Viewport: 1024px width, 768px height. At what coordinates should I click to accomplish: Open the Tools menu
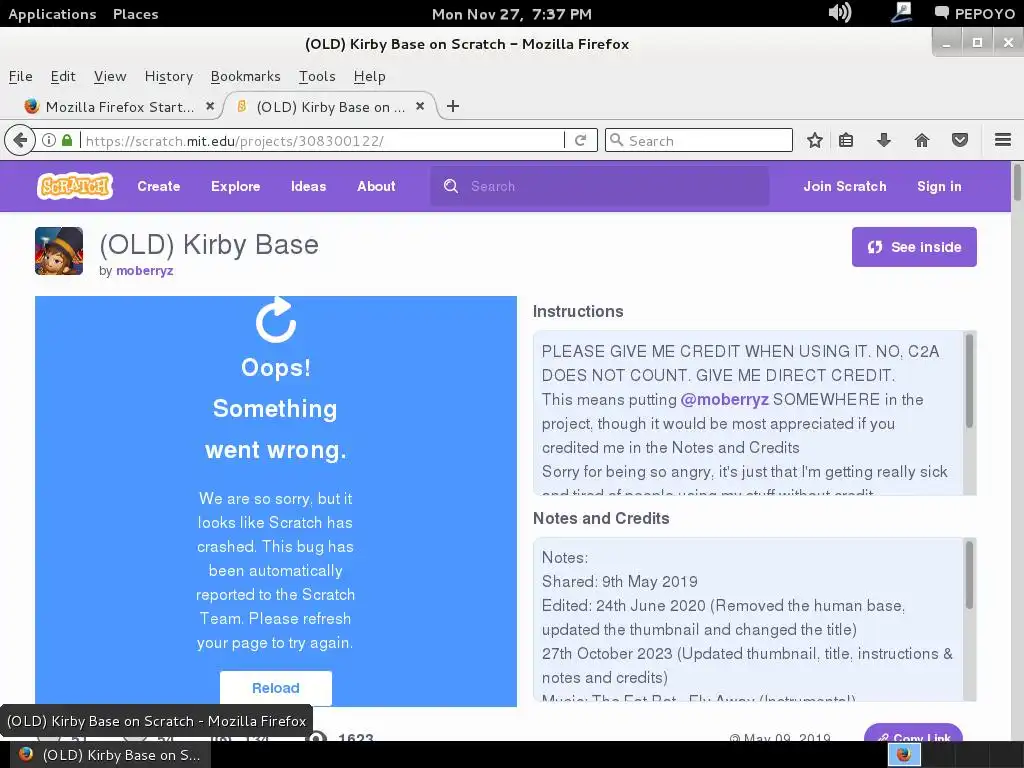pos(317,76)
